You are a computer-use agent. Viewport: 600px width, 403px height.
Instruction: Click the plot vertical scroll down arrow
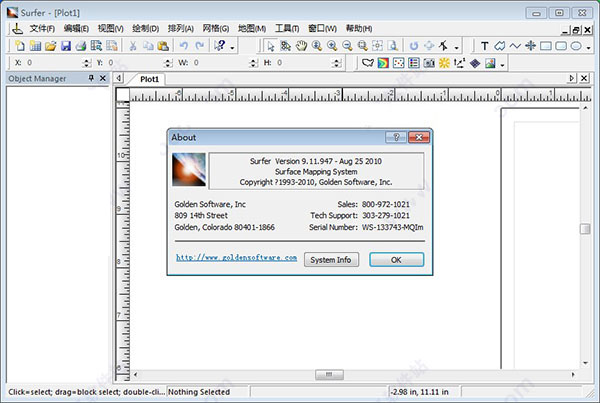coord(585,363)
